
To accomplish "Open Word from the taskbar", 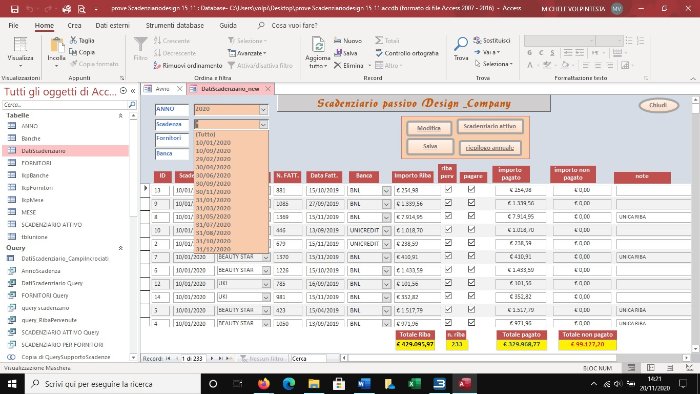I will [x=364, y=384].
